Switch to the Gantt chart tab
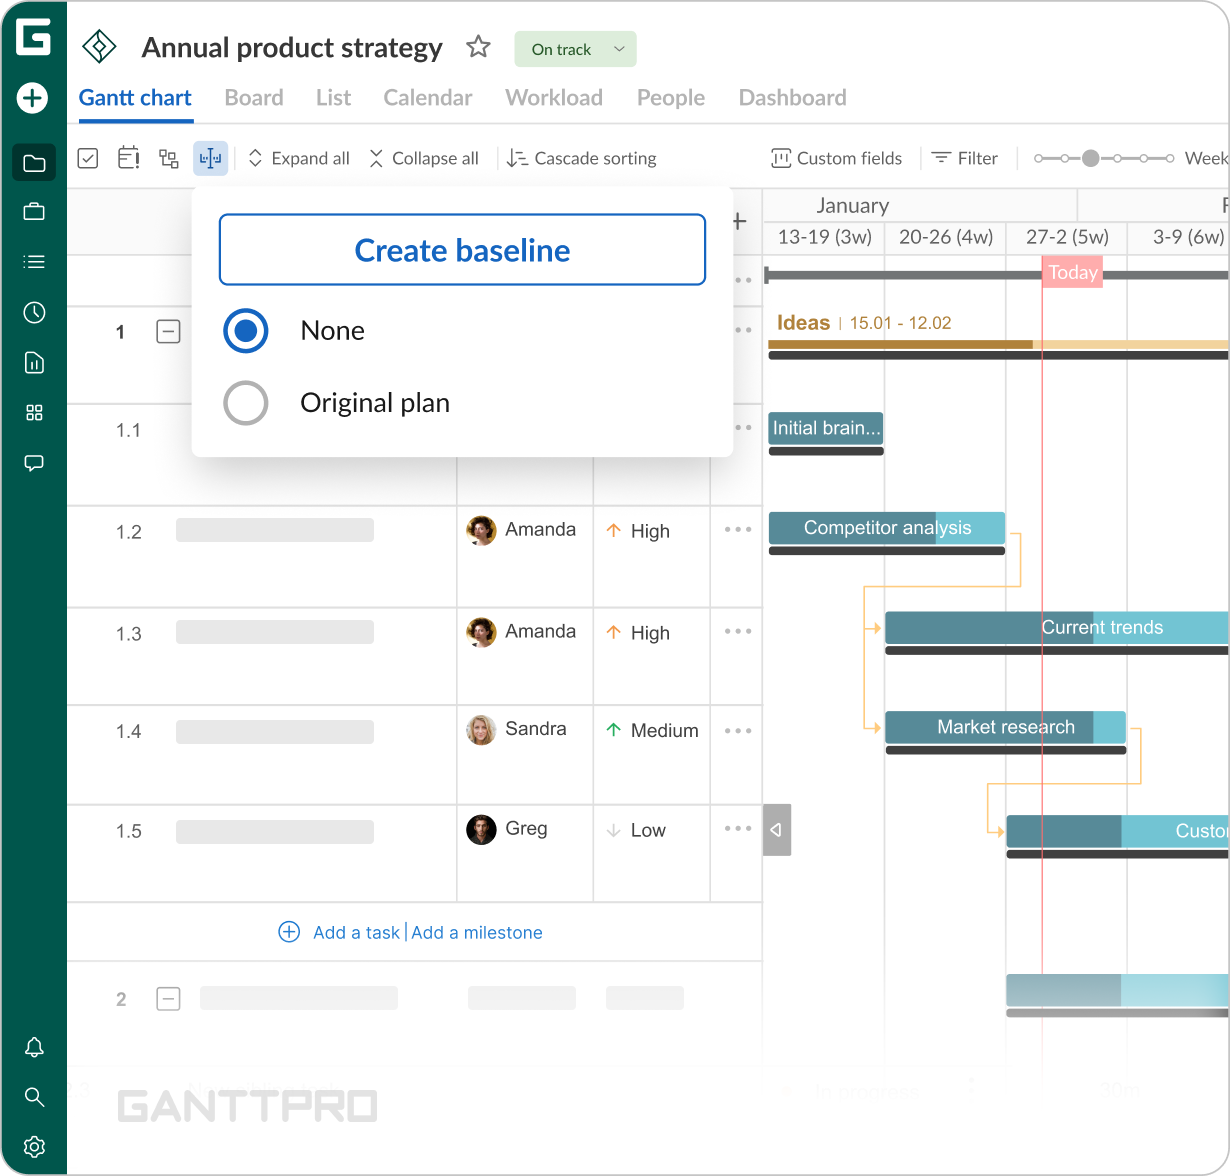1230x1176 pixels. coord(135,98)
